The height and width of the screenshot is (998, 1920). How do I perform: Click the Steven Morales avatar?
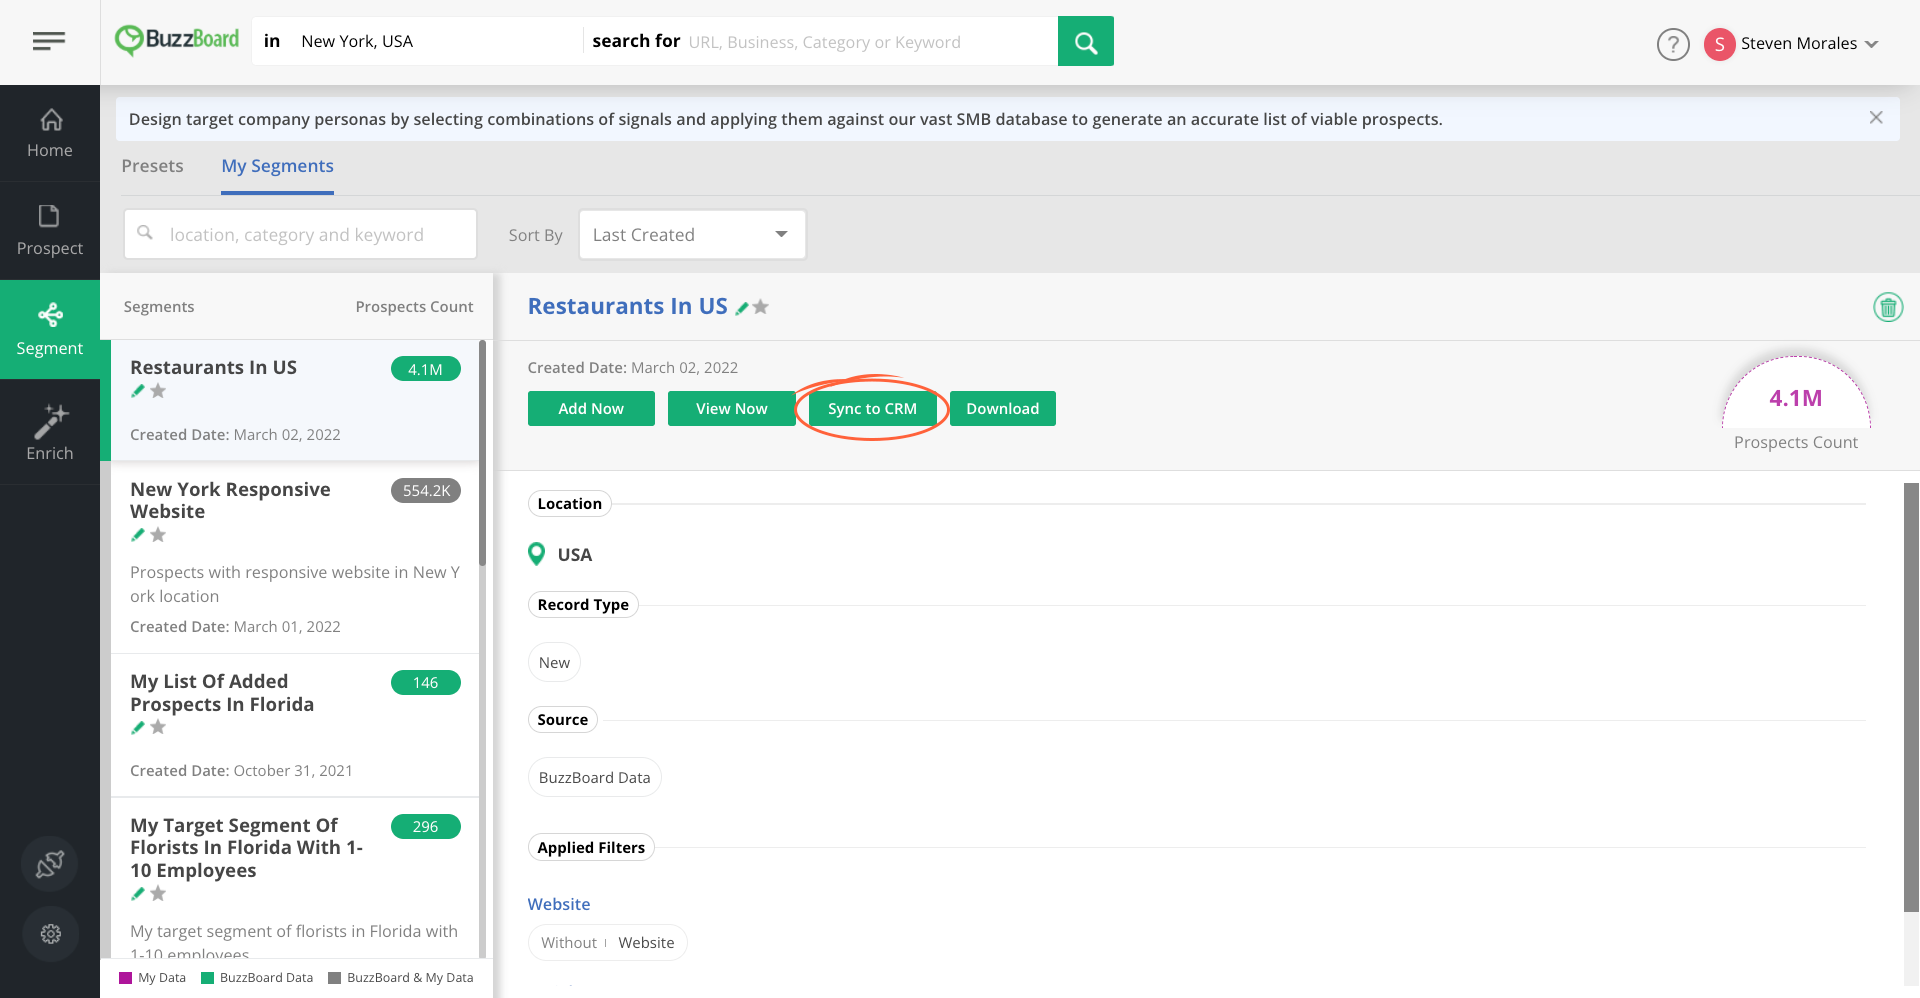point(1719,44)
